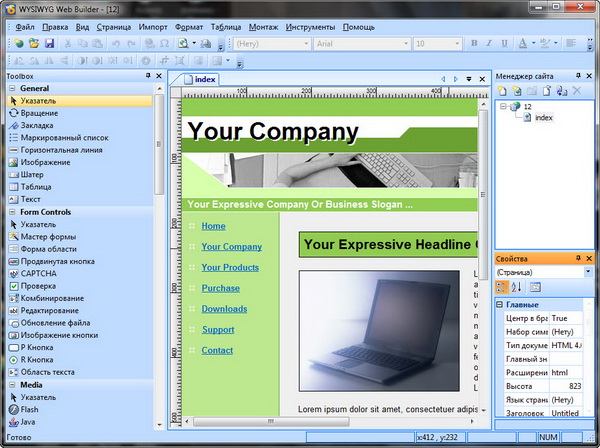Collapse the site tree node 12
The width and height of the screenshot is (600, 448).
click(x=503, y=106)
